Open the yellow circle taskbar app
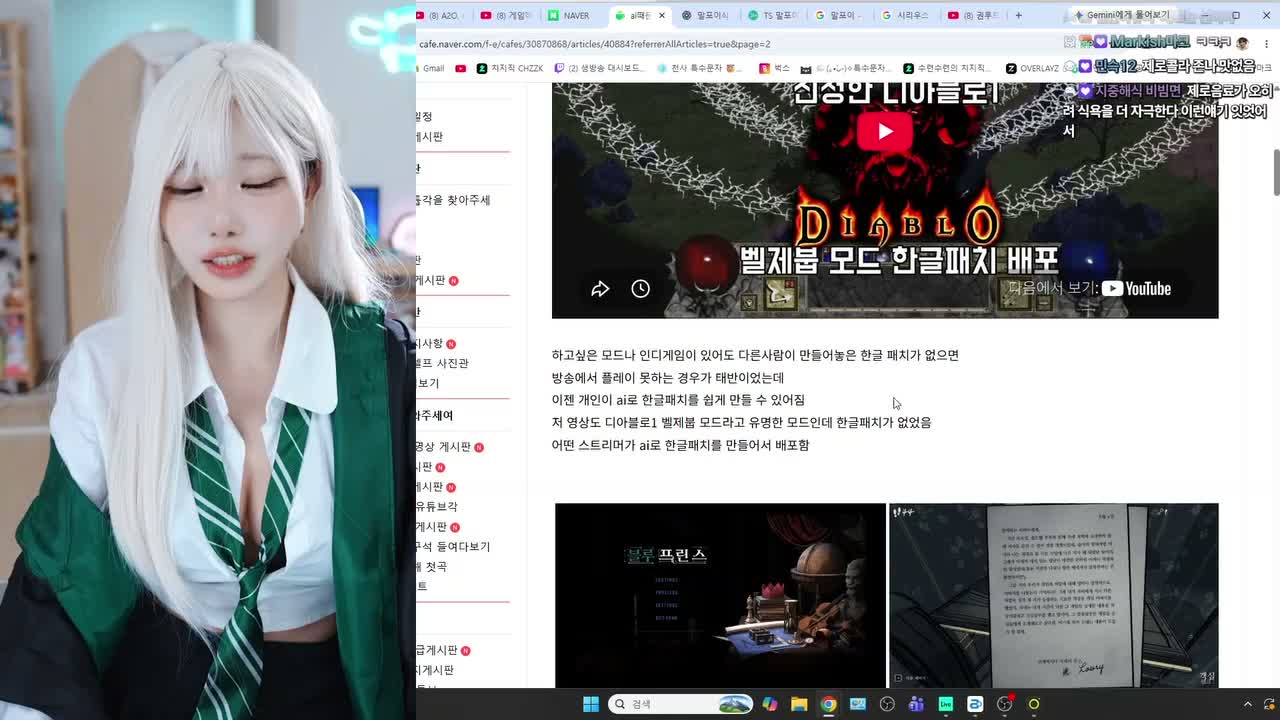1280x720 pixels. click(x=1034, y=704)
